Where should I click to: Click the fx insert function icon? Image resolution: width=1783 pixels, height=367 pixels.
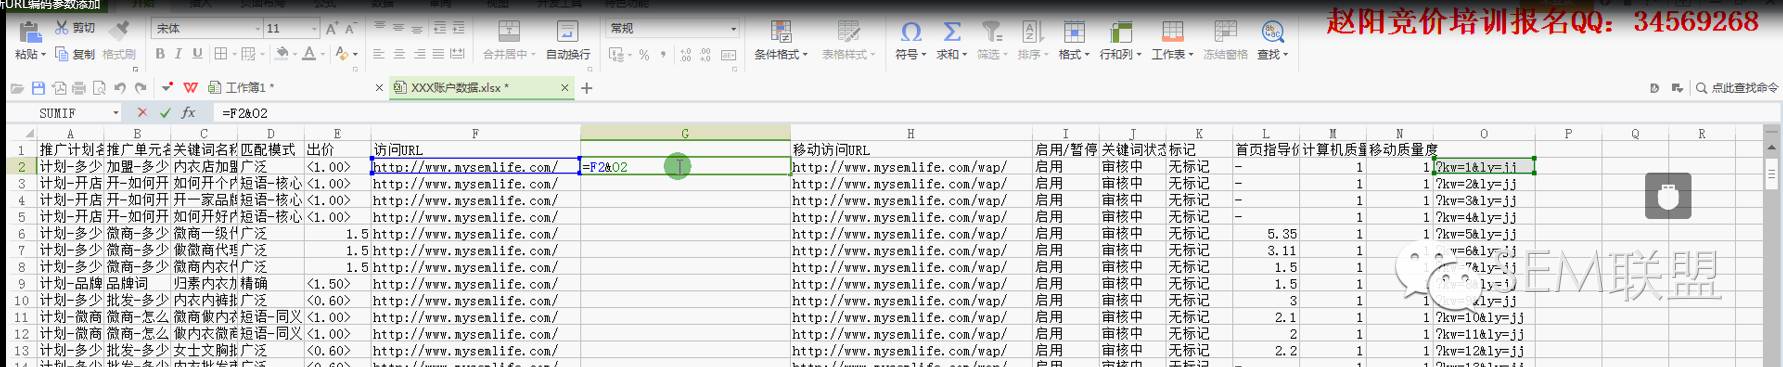[188, 113]
